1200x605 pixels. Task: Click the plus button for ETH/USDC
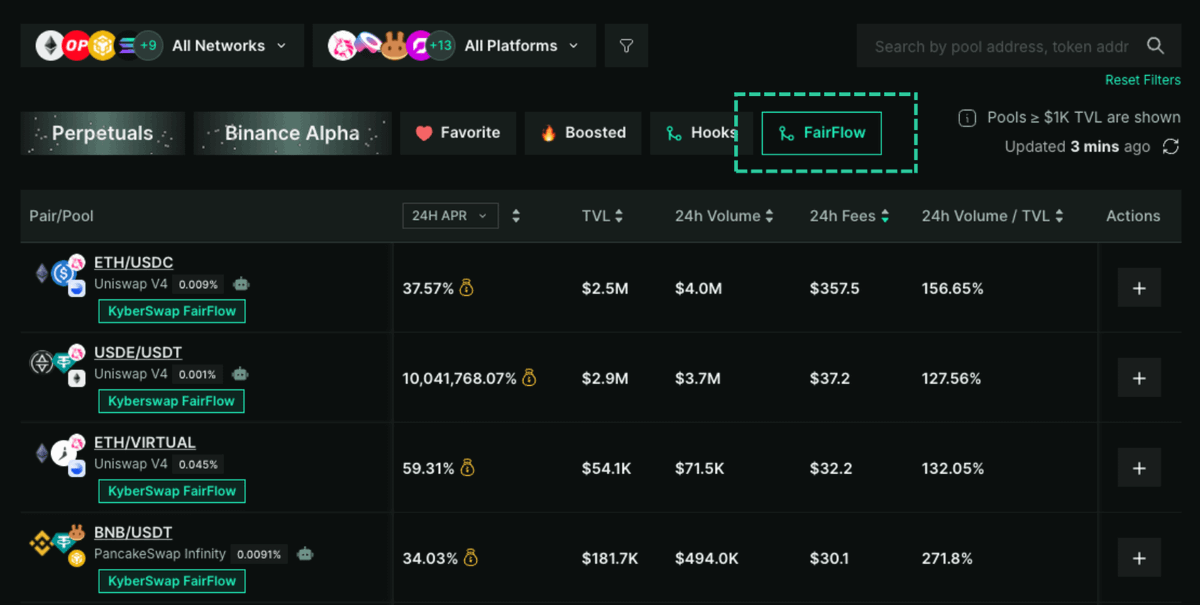pos(1139,288)
